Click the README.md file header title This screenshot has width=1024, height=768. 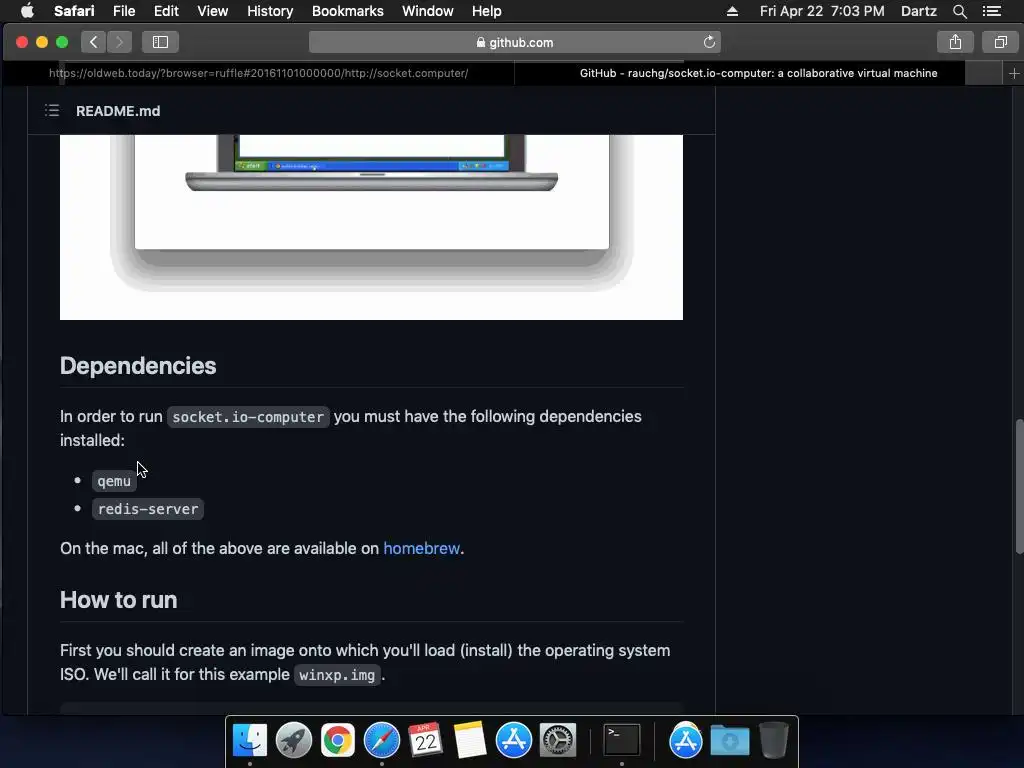tap(118, 111)
